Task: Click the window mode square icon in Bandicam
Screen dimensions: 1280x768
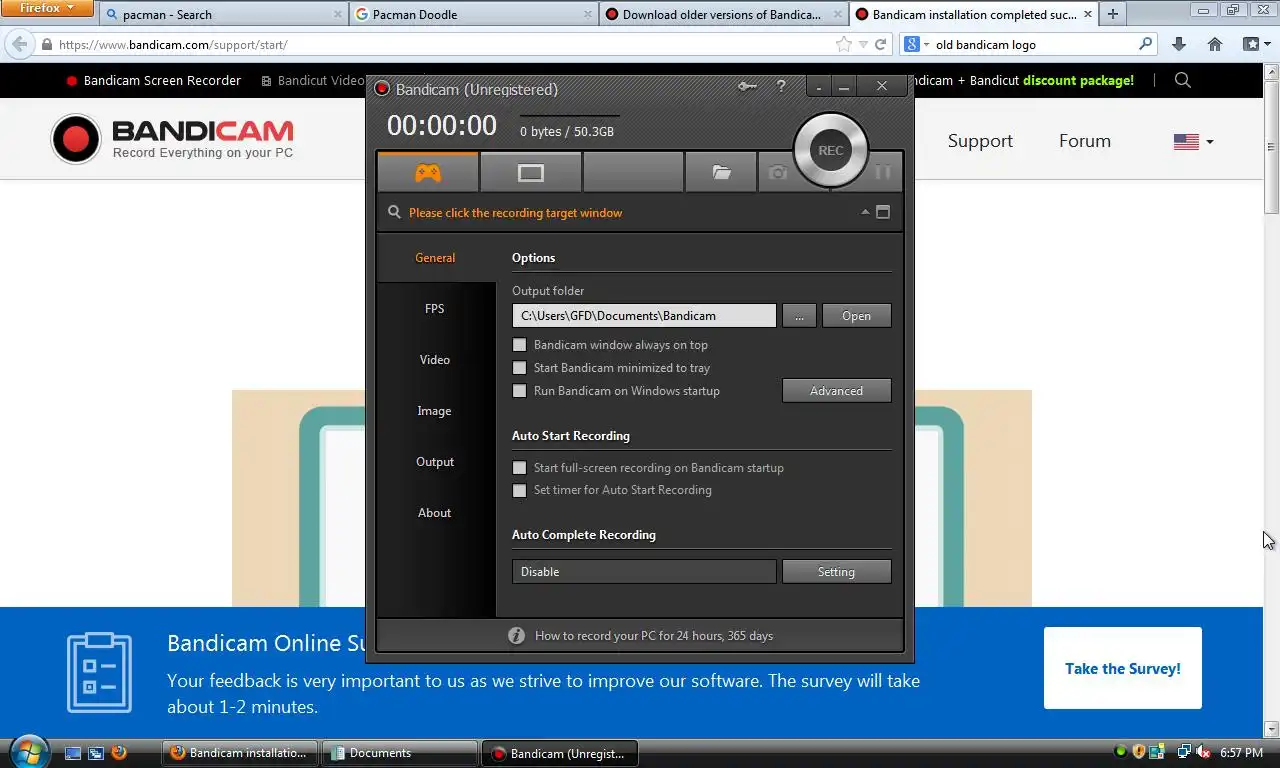Action: point(883,212)
